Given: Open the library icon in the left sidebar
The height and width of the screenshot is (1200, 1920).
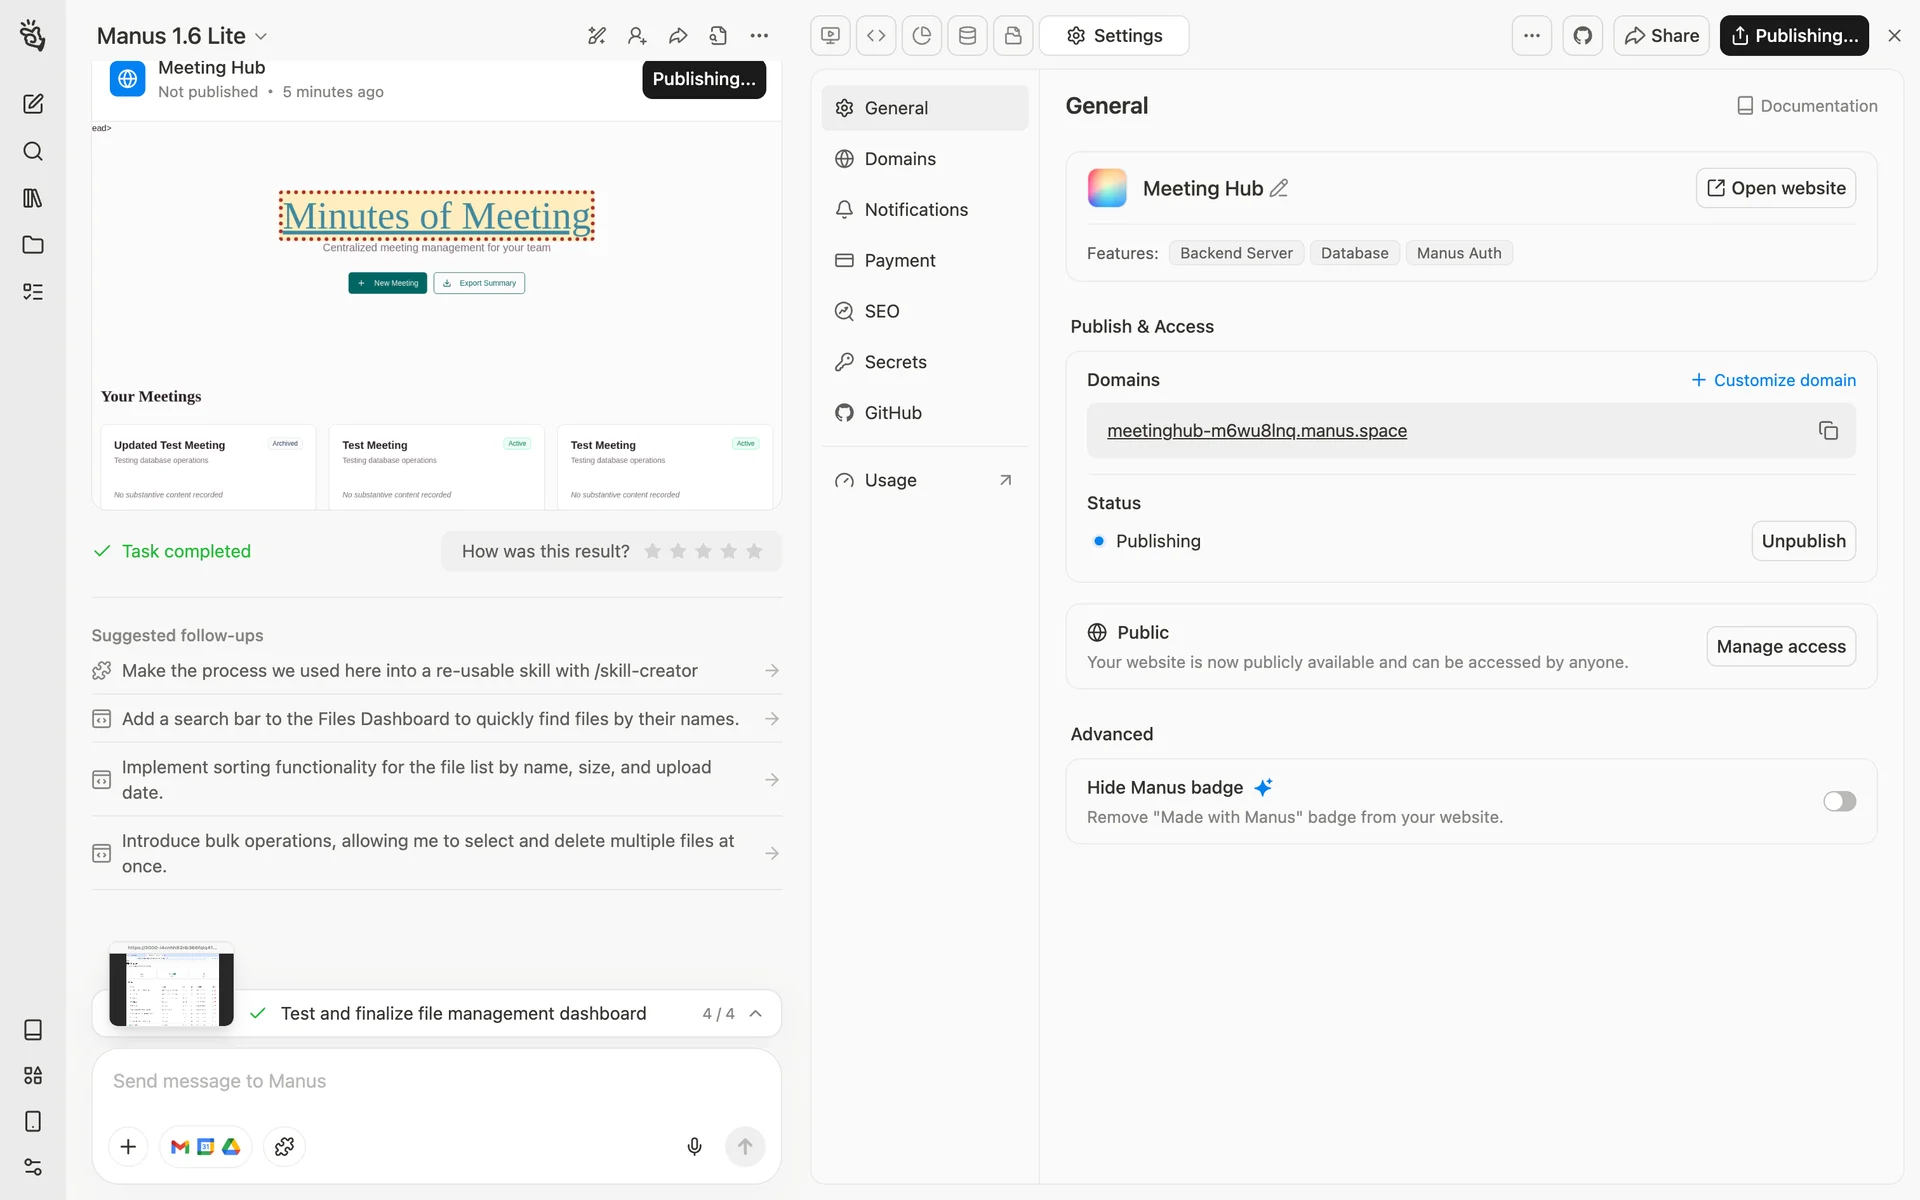Looking at the screenshot, I should click(x=33, y=198).
